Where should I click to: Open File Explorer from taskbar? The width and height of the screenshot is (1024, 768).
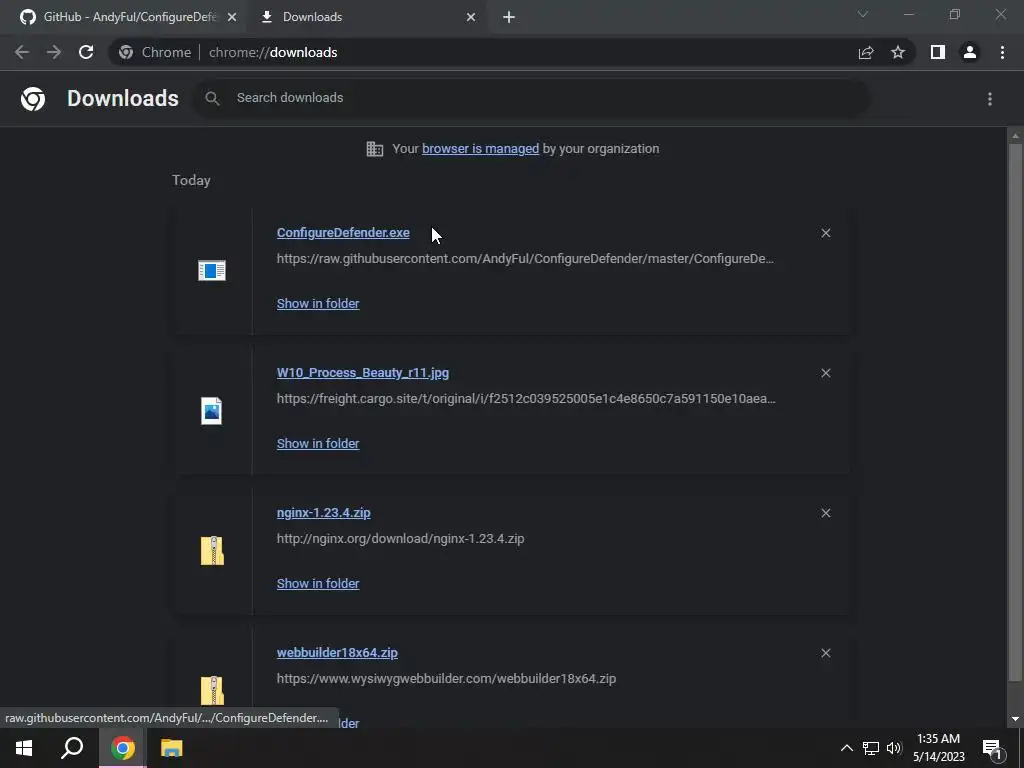coord(172,748)
